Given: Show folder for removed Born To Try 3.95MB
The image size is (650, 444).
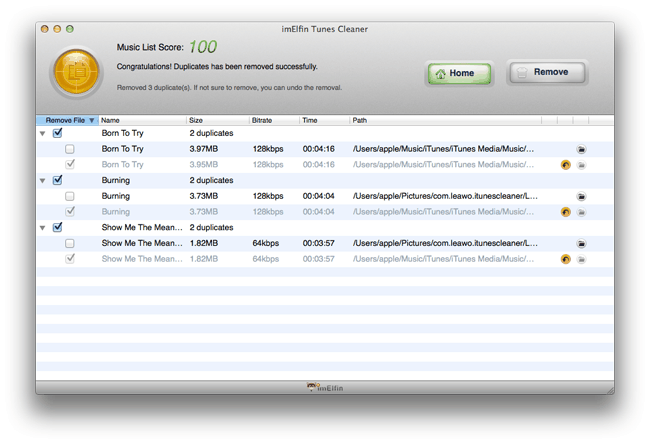Looking at the screenshot, I should pos(581,165).
